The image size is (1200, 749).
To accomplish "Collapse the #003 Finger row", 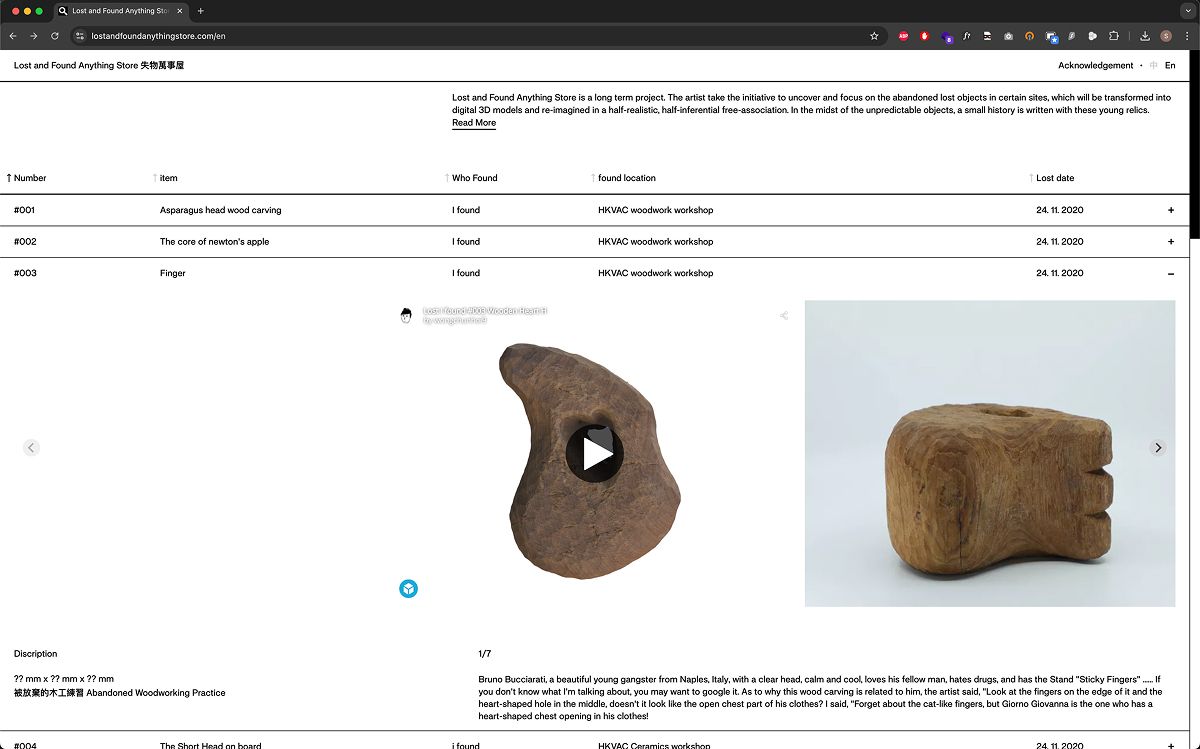I will 1171,273.
